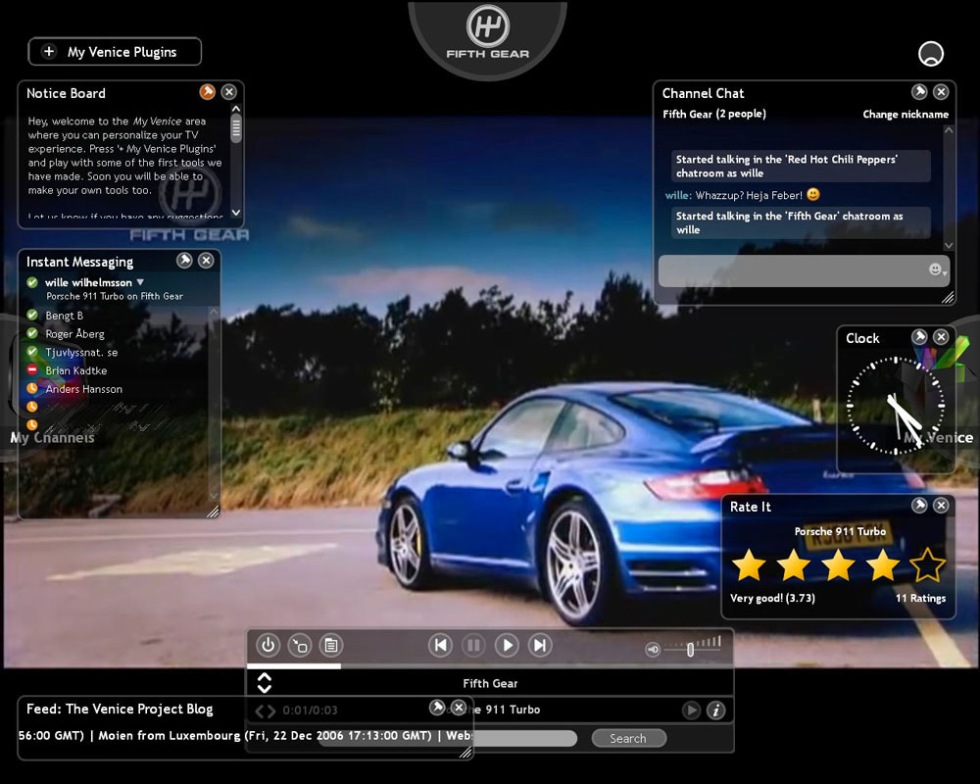This screenshot has height=784, width=980.
Task: Click the busy status icon beside Brian Kadtke
Action: coord(32,370)
